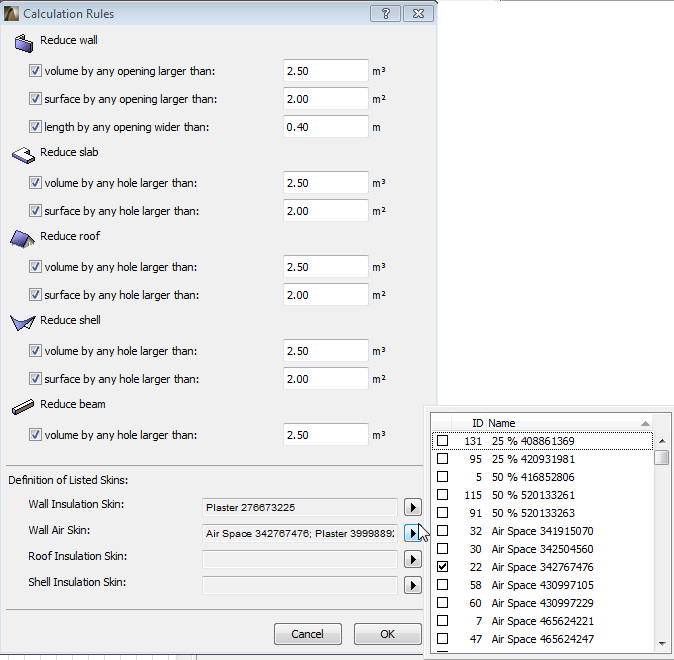Check the box for Air Space 430997105
Image resolution: width=674 pixels, height=660 pixels.
point(442,585)
